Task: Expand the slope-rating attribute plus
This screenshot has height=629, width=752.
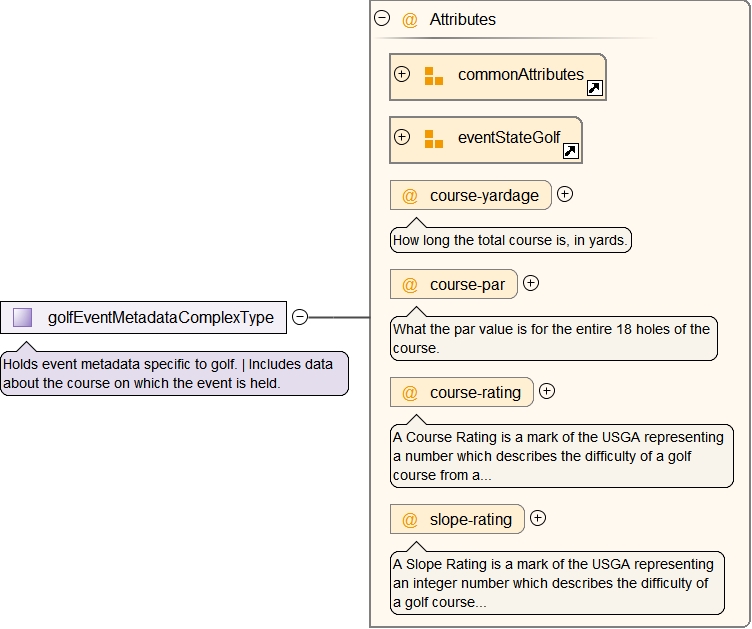Action: (538, 517)
